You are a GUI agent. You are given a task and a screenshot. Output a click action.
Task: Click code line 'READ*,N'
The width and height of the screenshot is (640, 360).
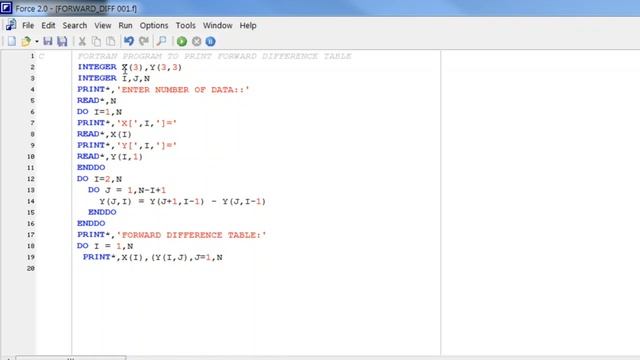coord(97,100)
